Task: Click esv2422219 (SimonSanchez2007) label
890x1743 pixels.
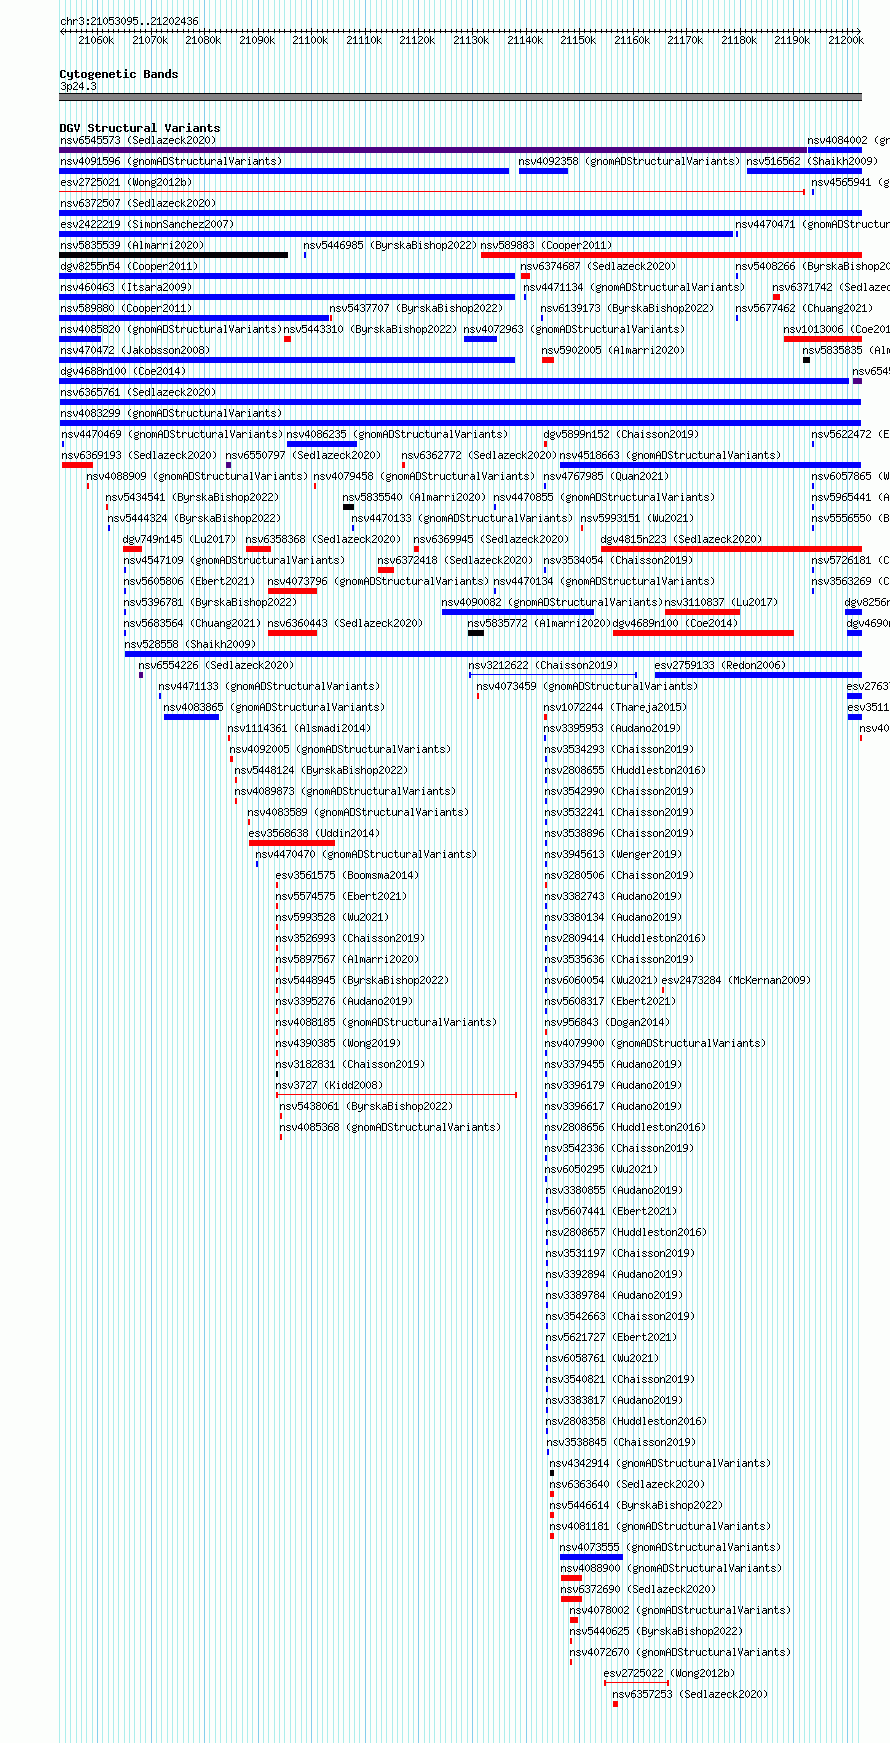Action: (x=146, y=224)
